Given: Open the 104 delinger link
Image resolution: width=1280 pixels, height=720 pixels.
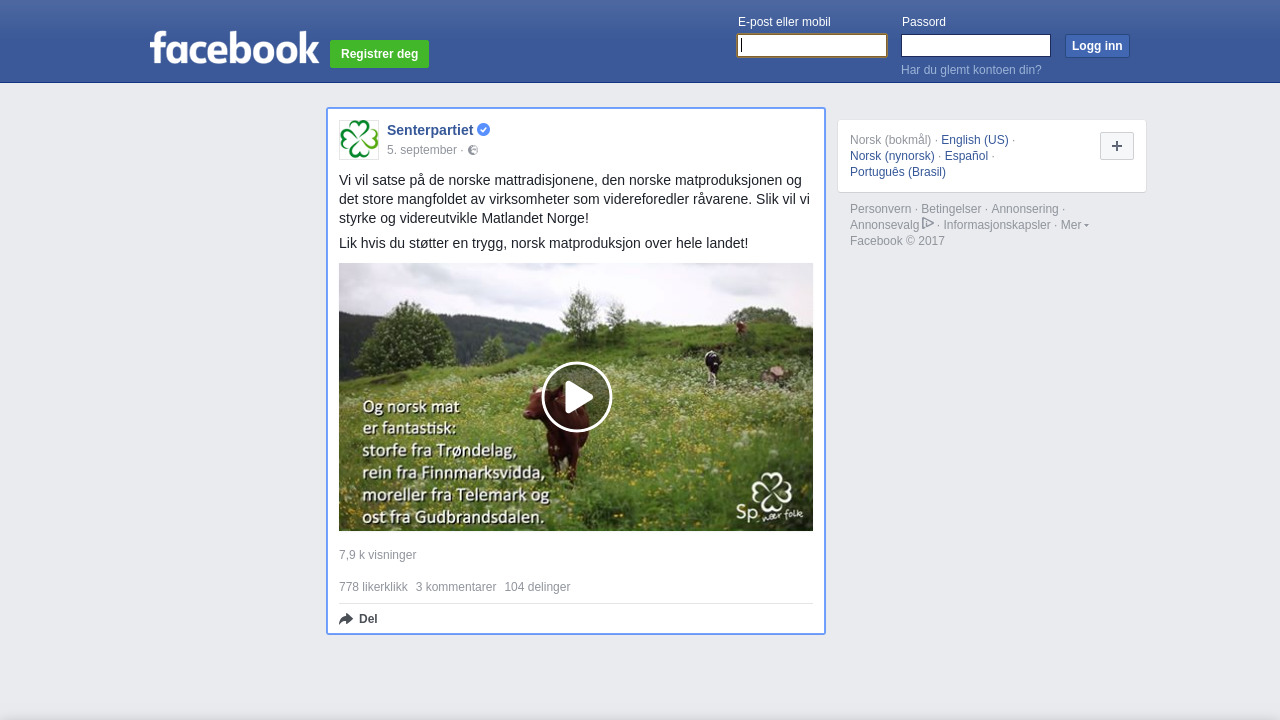Looking at the screenshot, I should coord(537,587).
